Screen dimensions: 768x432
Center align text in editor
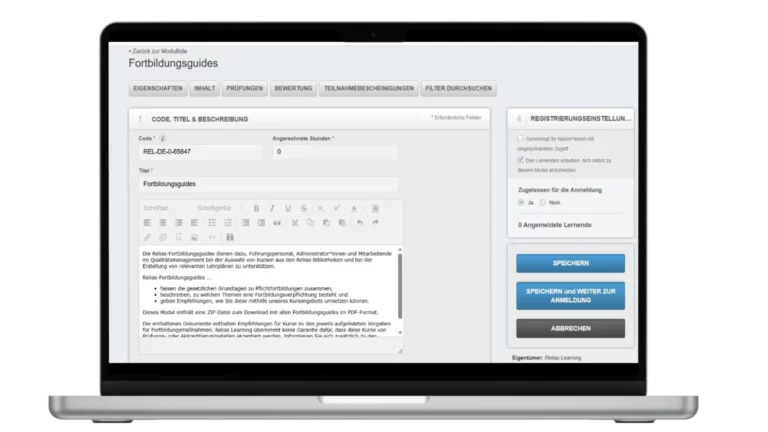pyautogui.click(x=163, y=223)
